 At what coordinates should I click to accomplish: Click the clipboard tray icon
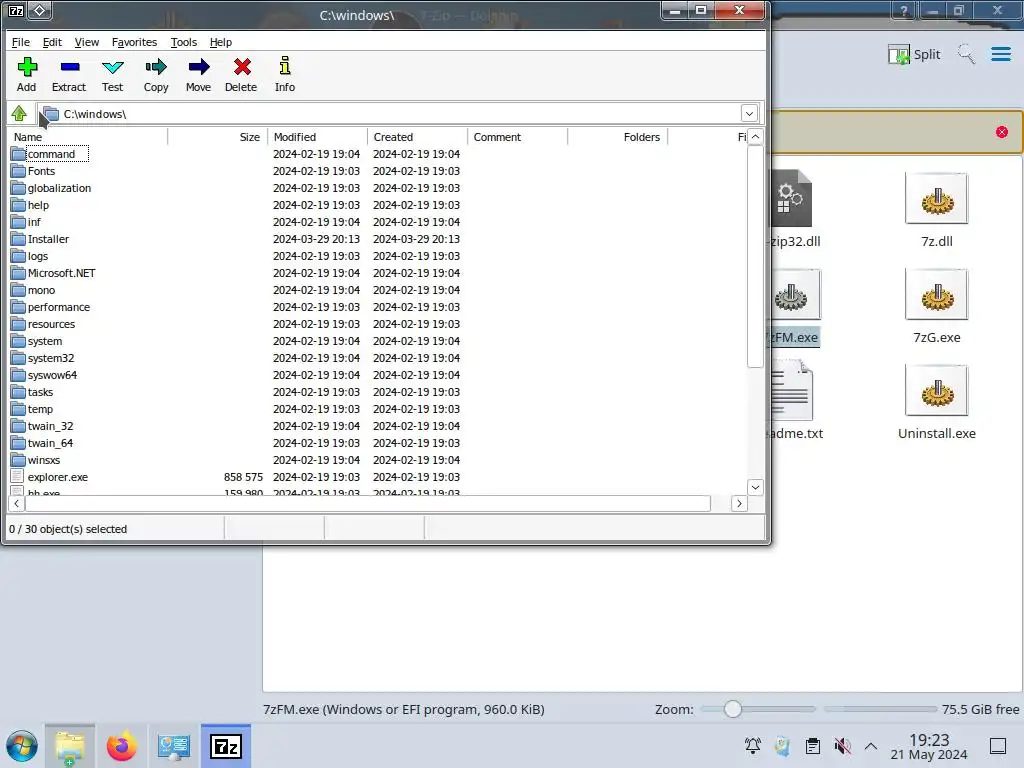(x=813, y=746)
